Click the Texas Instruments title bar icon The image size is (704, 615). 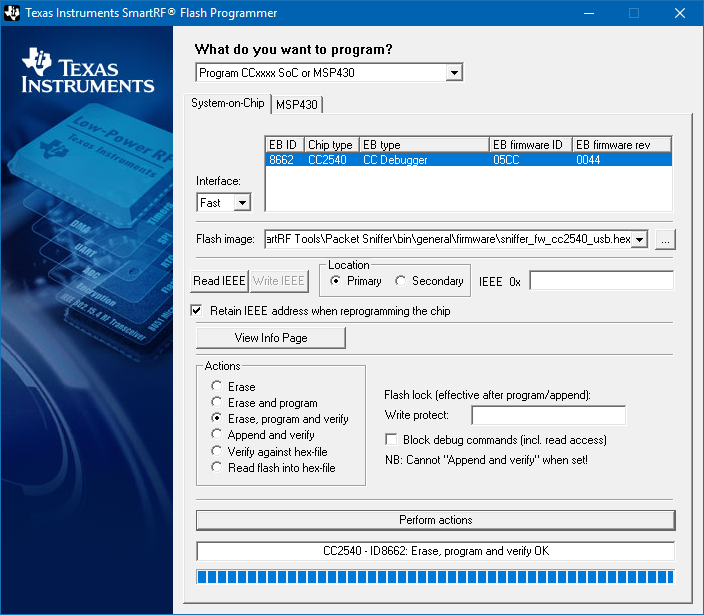[x=12, y=13]
